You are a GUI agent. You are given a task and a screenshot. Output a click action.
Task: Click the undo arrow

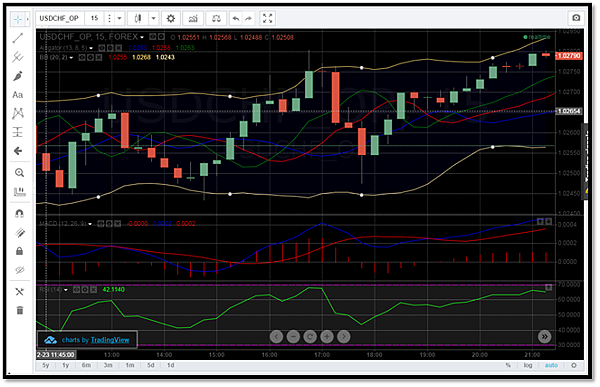pos(236,18)
